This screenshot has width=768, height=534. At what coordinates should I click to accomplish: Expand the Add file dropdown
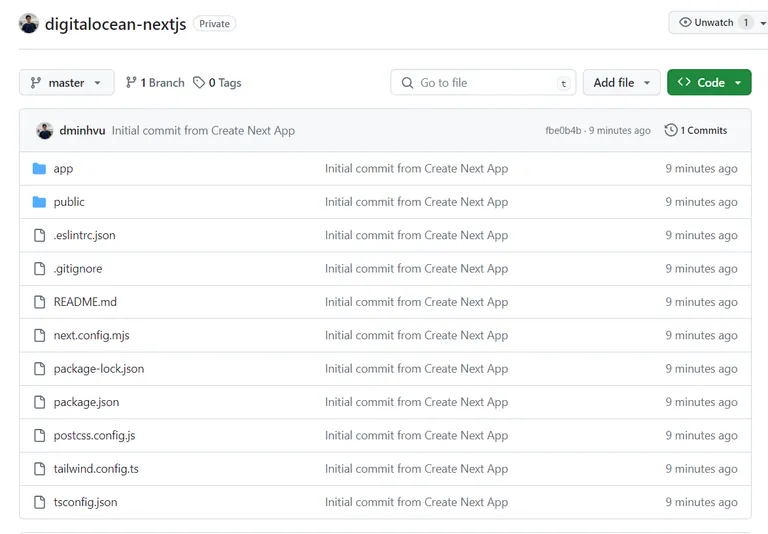622,82
